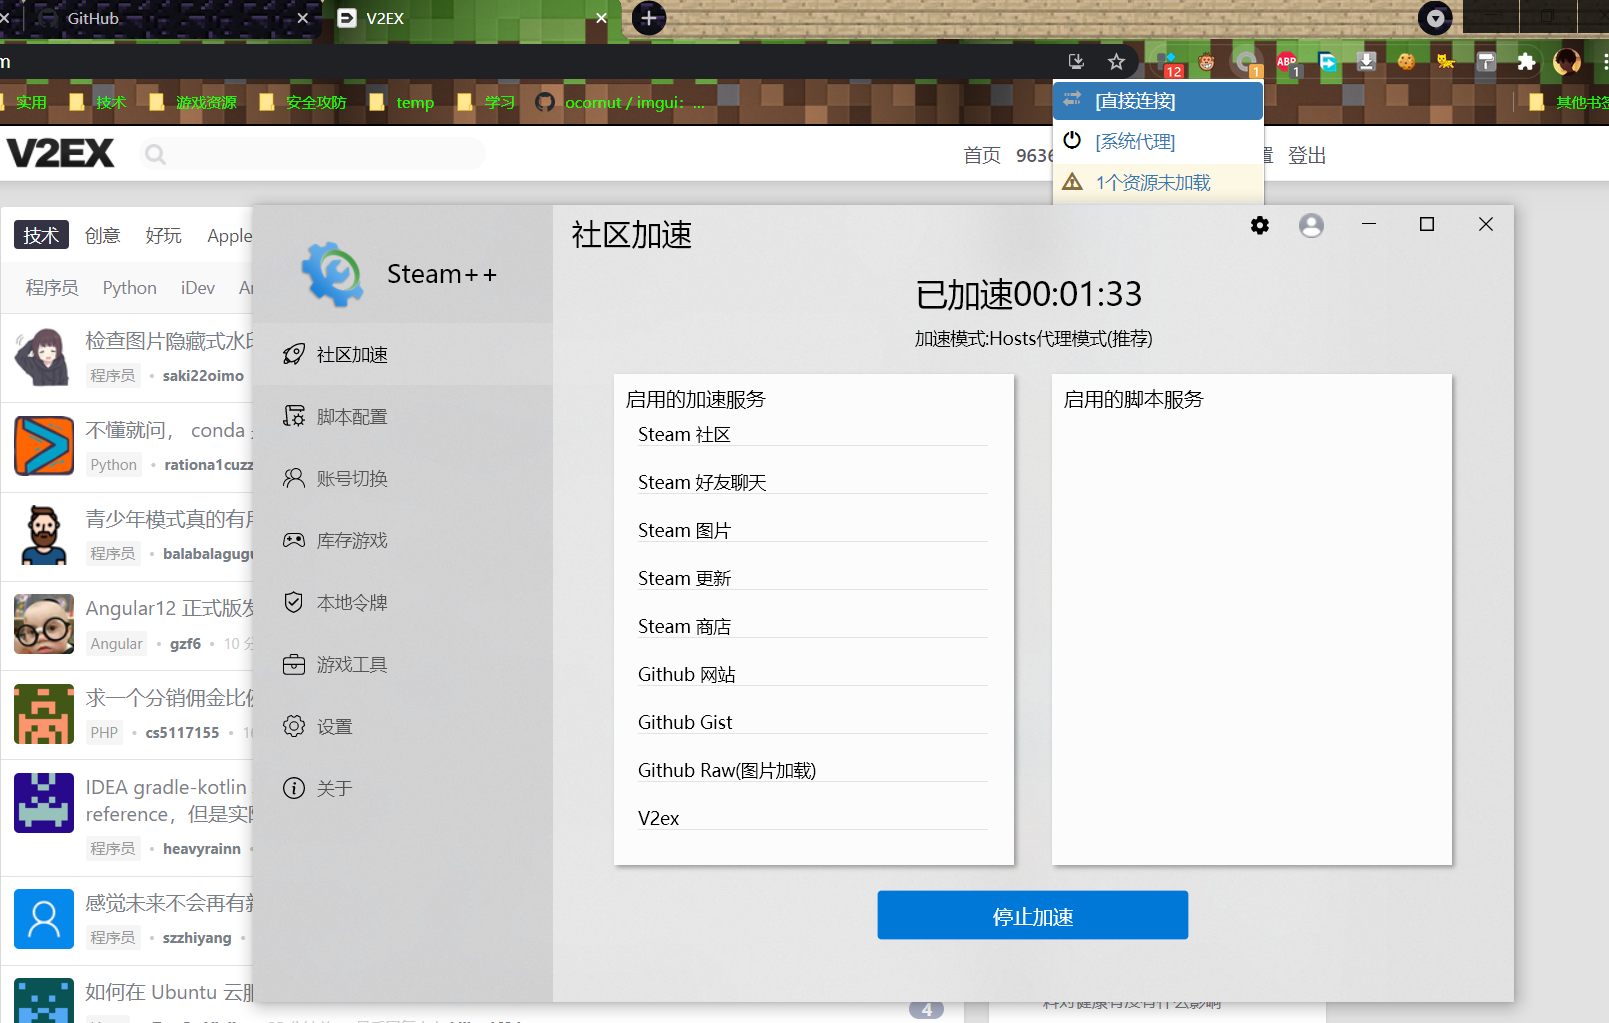
Task: Click the Steam++ user account avatar icon
Action: point(1311,226)
